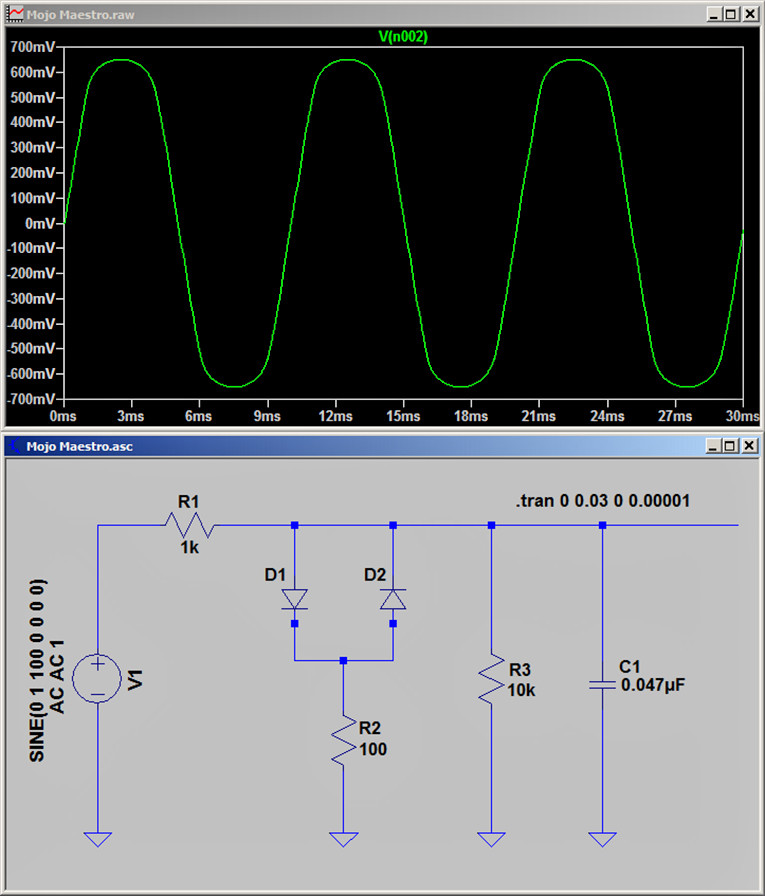Click the D1 label

[x=275, y=575]
